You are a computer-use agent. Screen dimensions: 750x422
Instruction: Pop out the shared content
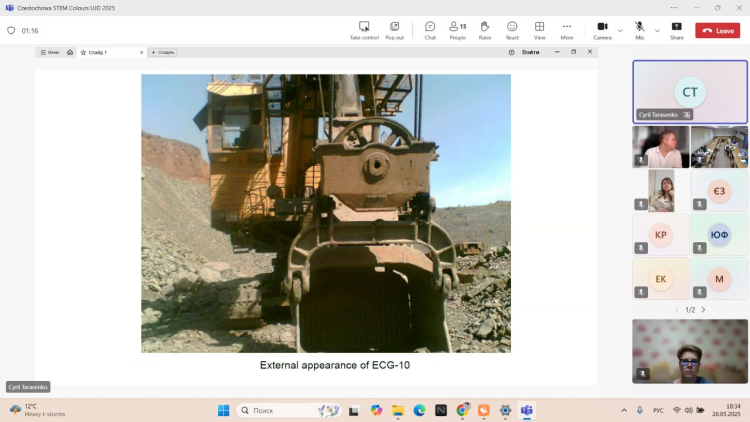click(395, 30)
